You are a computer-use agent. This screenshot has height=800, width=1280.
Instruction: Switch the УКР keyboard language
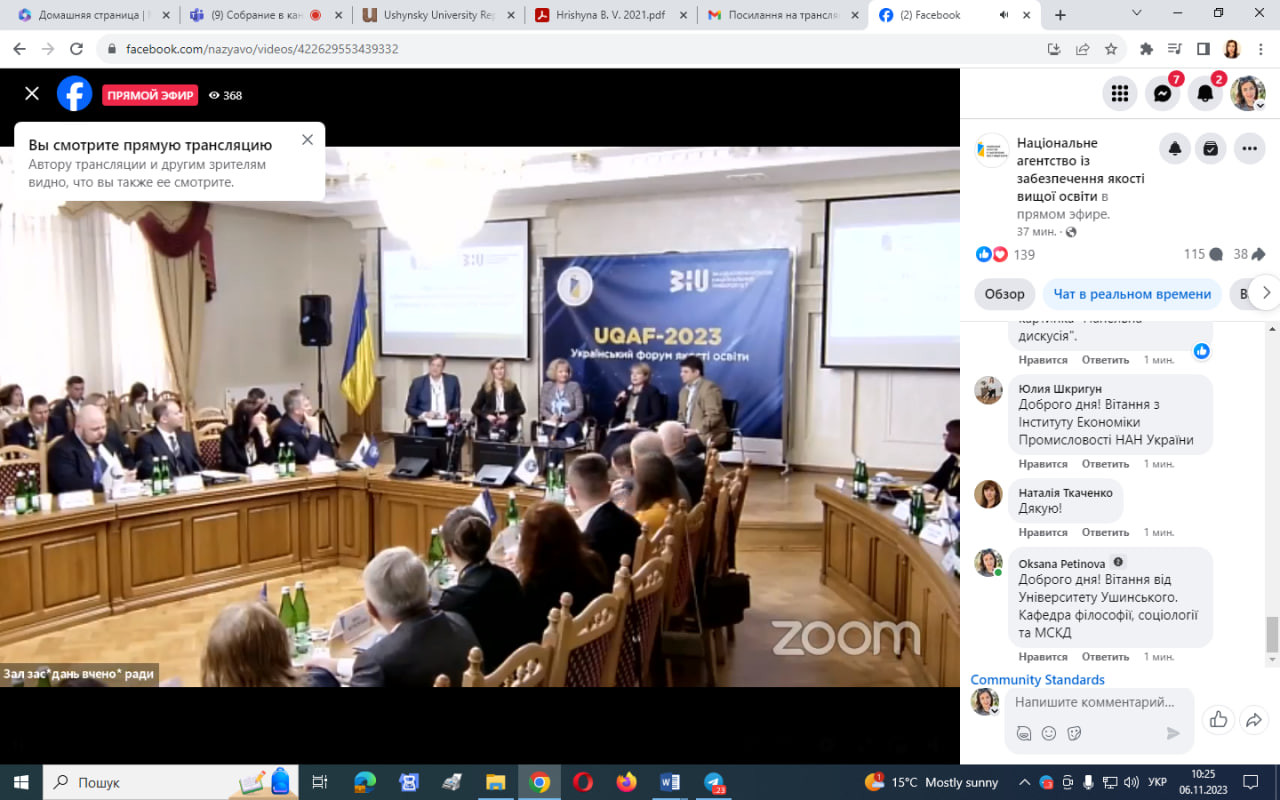click(x=1156, y=782)
